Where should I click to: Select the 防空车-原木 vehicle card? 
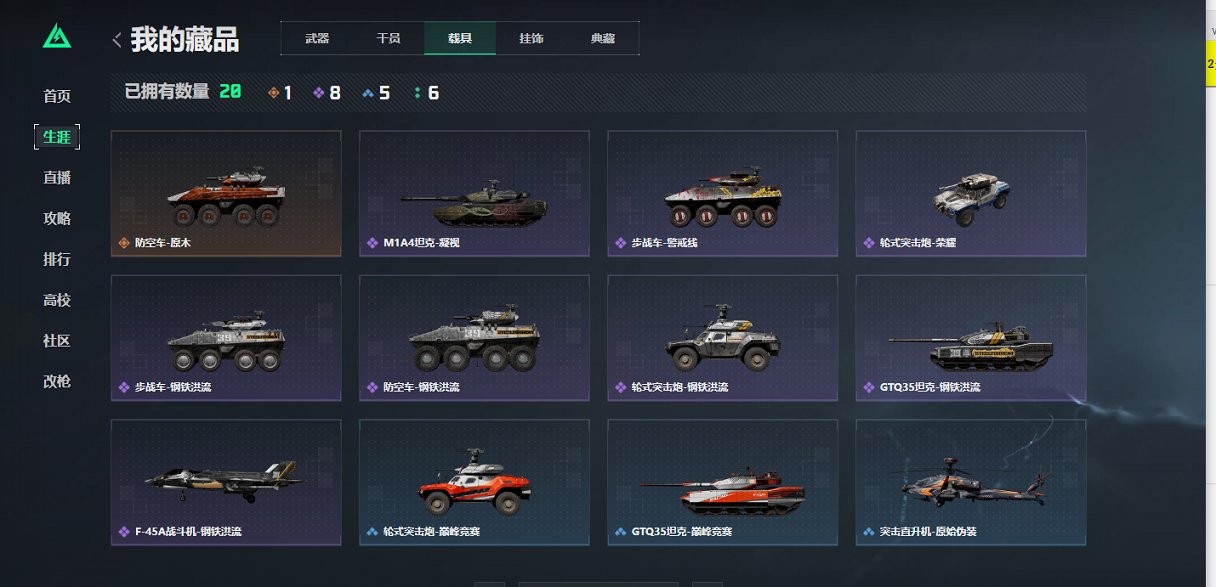pos(226,193)
